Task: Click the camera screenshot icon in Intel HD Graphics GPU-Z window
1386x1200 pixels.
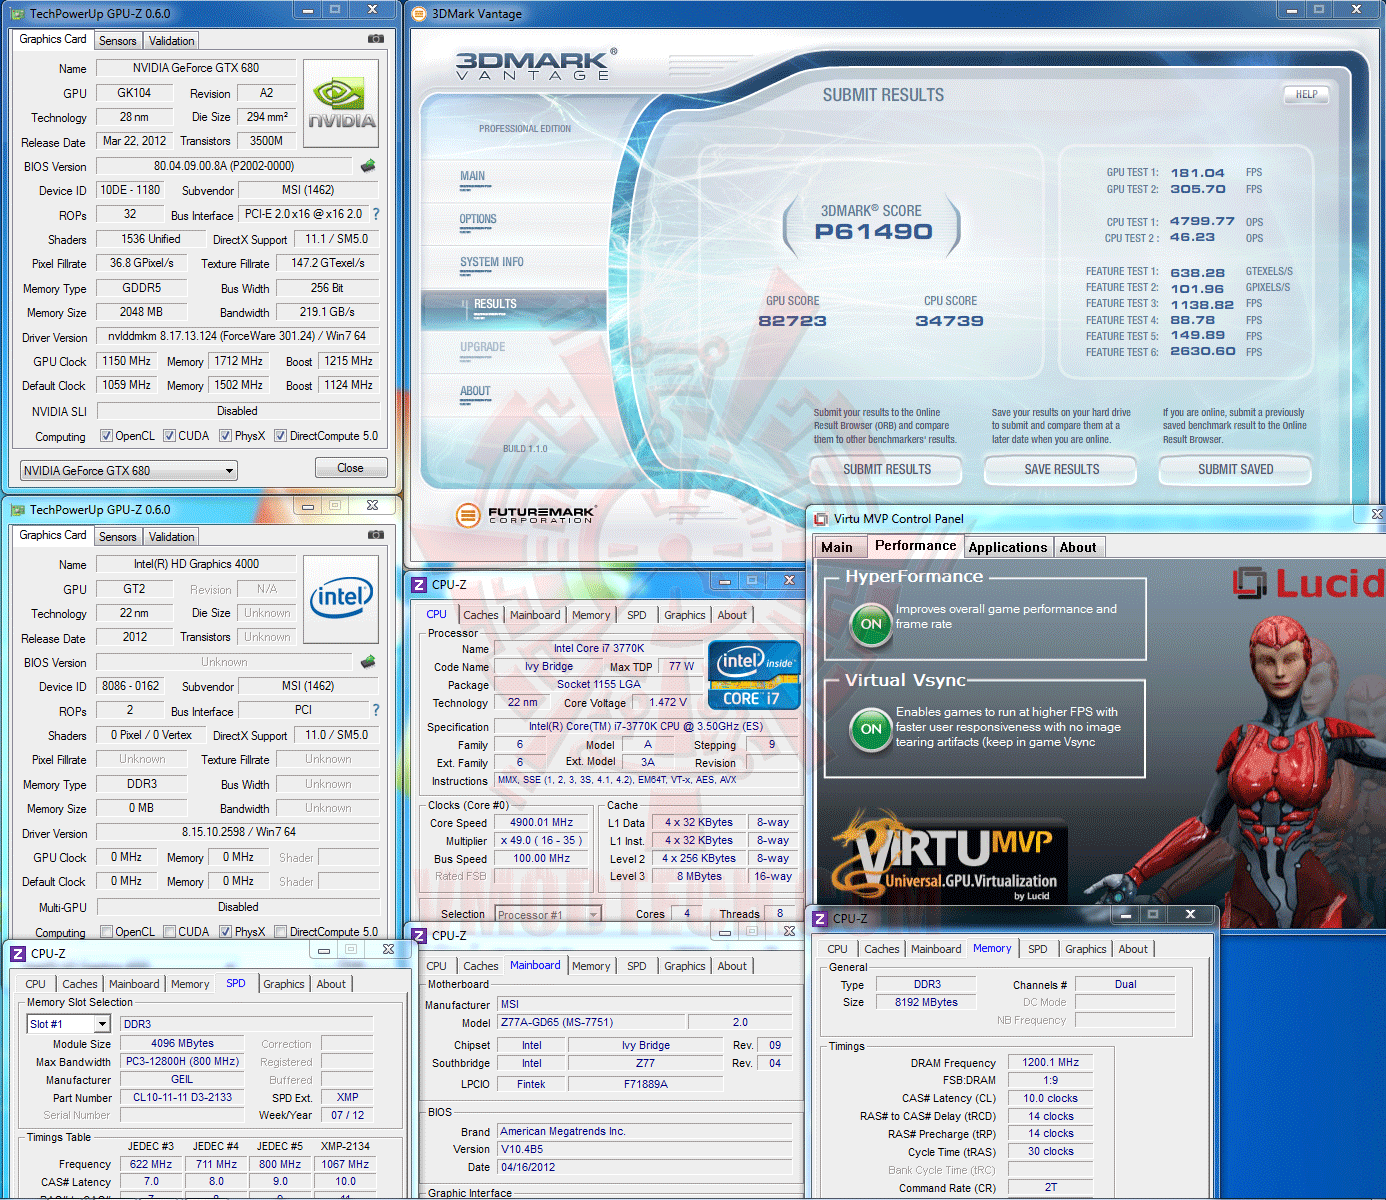Action: click(376, 535)
